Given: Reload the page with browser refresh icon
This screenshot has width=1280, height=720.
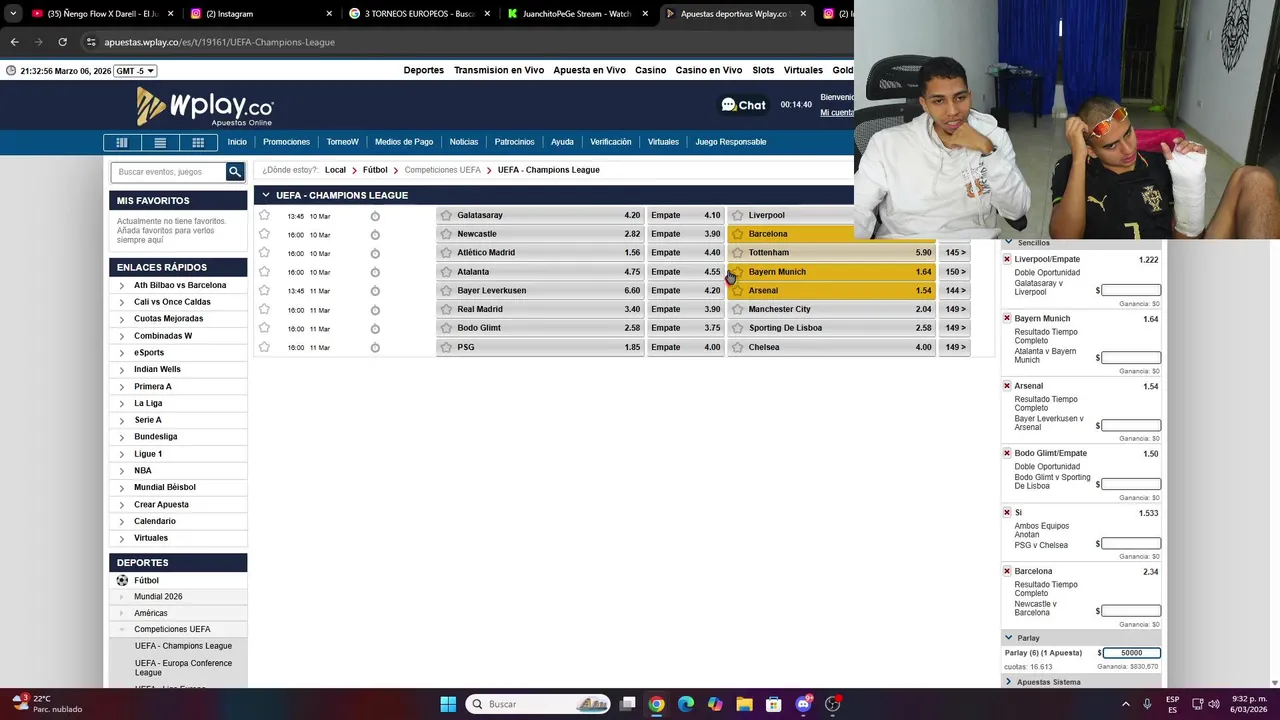Looking at the screenshot, I should (62, 42).
